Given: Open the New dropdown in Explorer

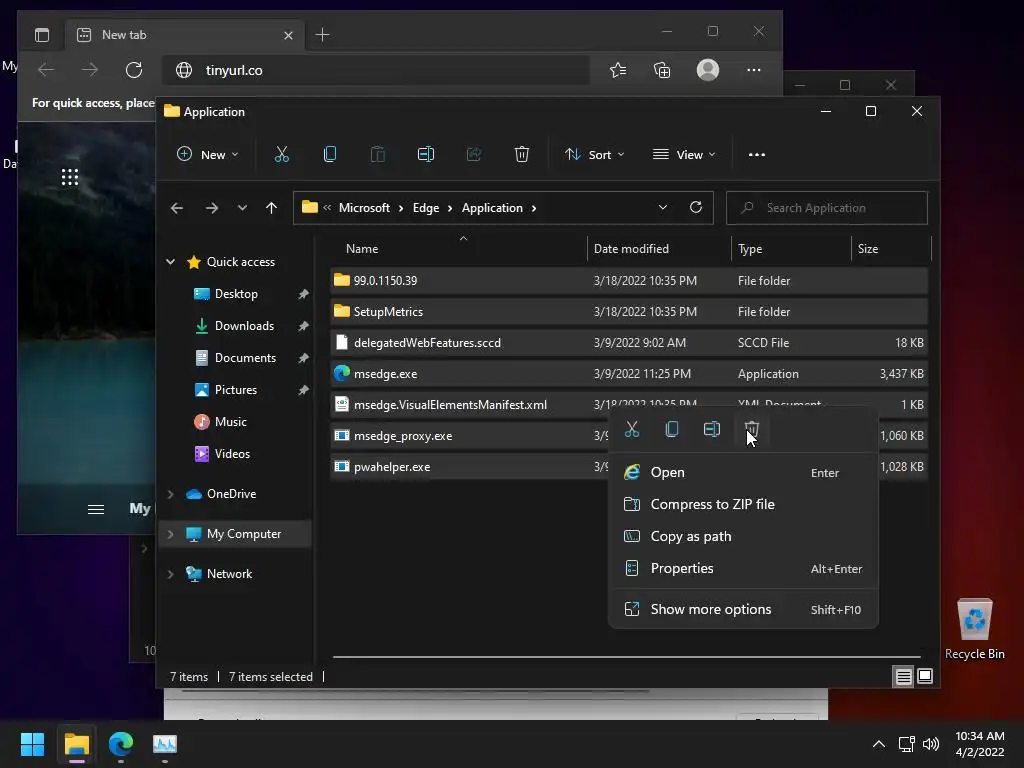Looking at the screenshot, I should coord(208,155).
